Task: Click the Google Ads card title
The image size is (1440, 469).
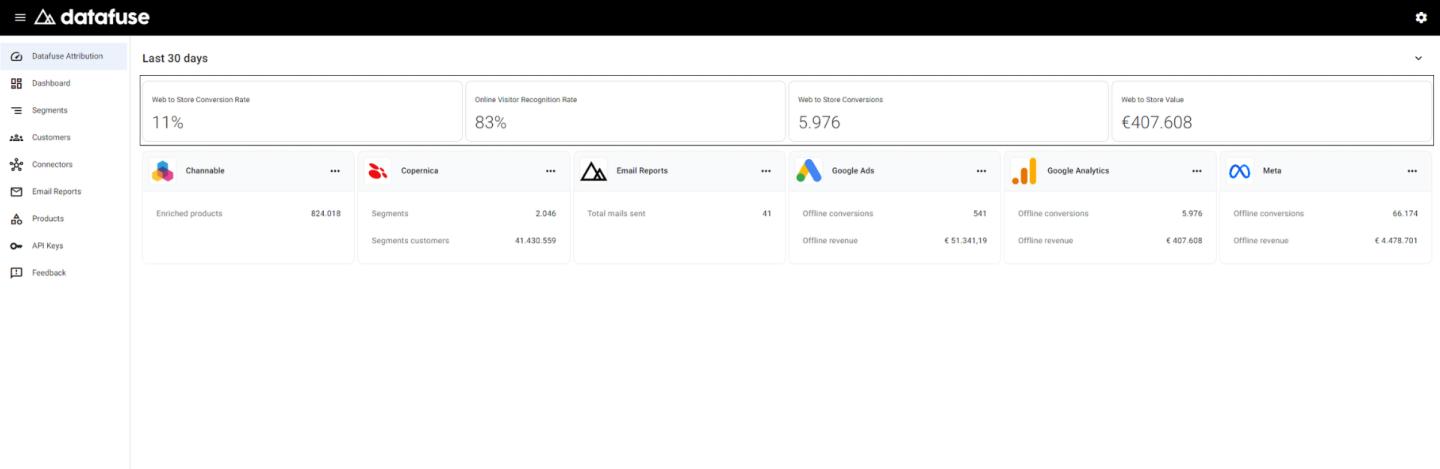Action: [853, 171]
